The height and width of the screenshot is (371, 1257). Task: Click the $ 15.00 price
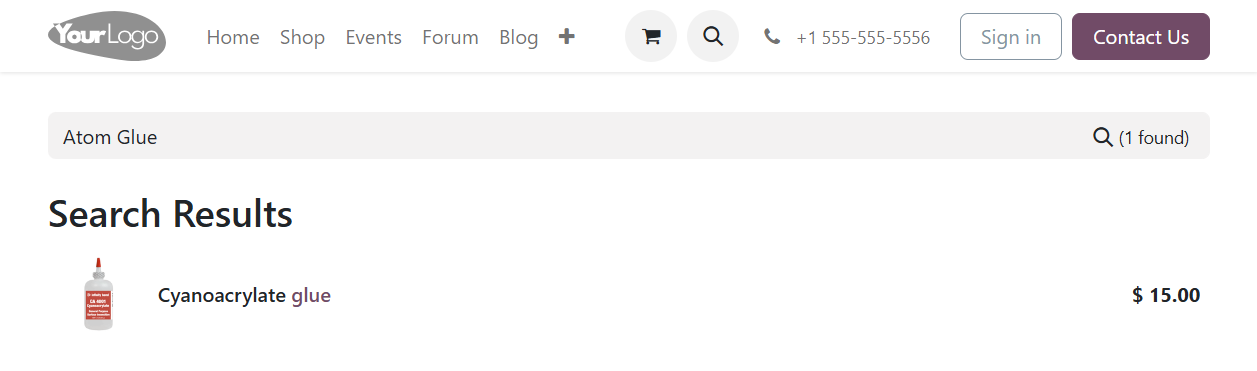(x=1166, y=295)
